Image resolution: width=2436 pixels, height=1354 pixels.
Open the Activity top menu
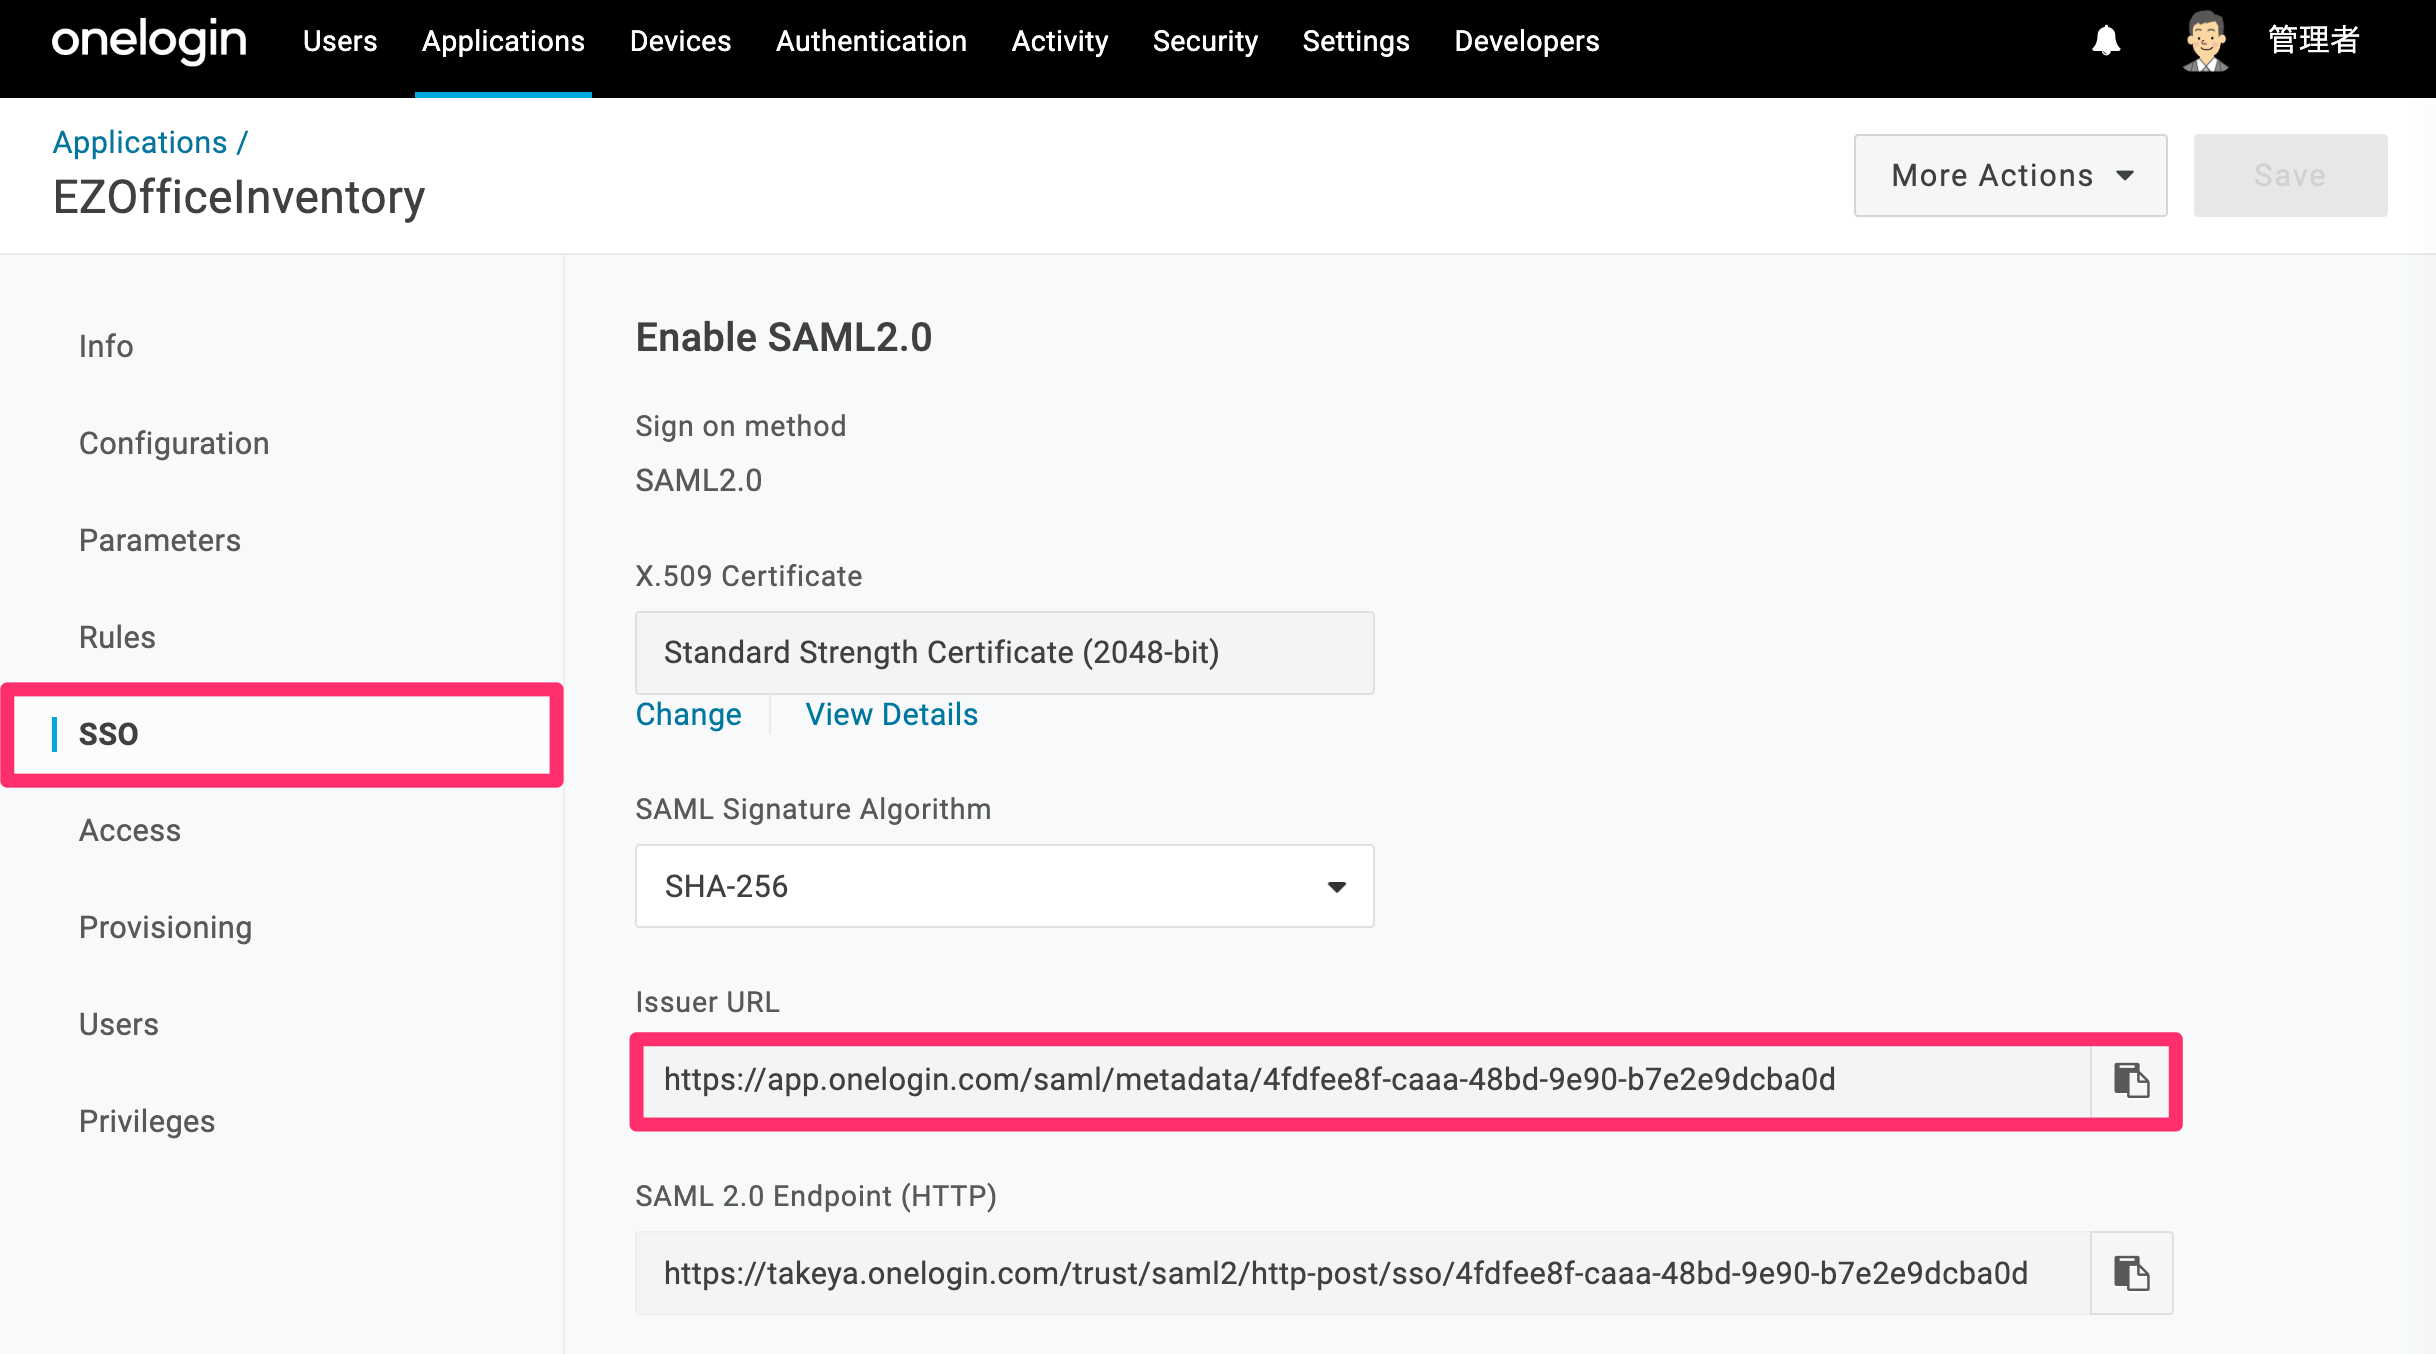[x=1059, y=41]
